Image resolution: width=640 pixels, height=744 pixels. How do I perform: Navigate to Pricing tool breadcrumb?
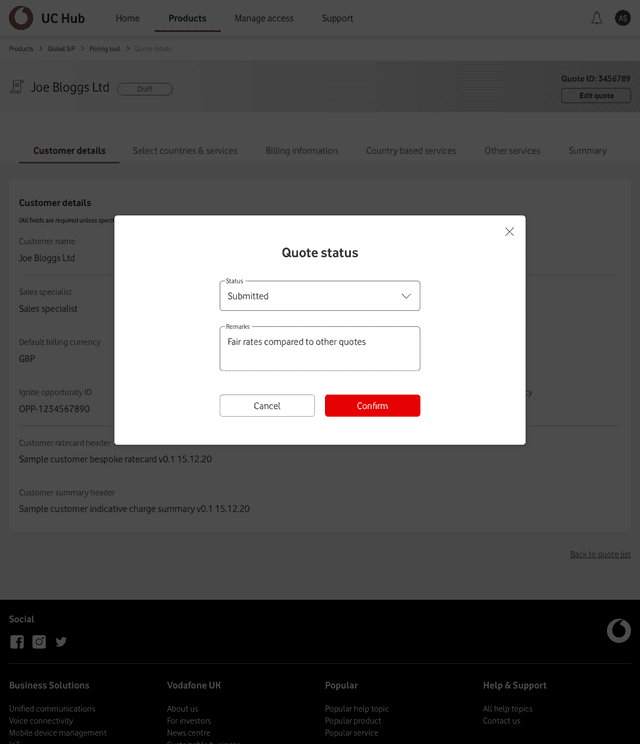(x=104, y=49)
